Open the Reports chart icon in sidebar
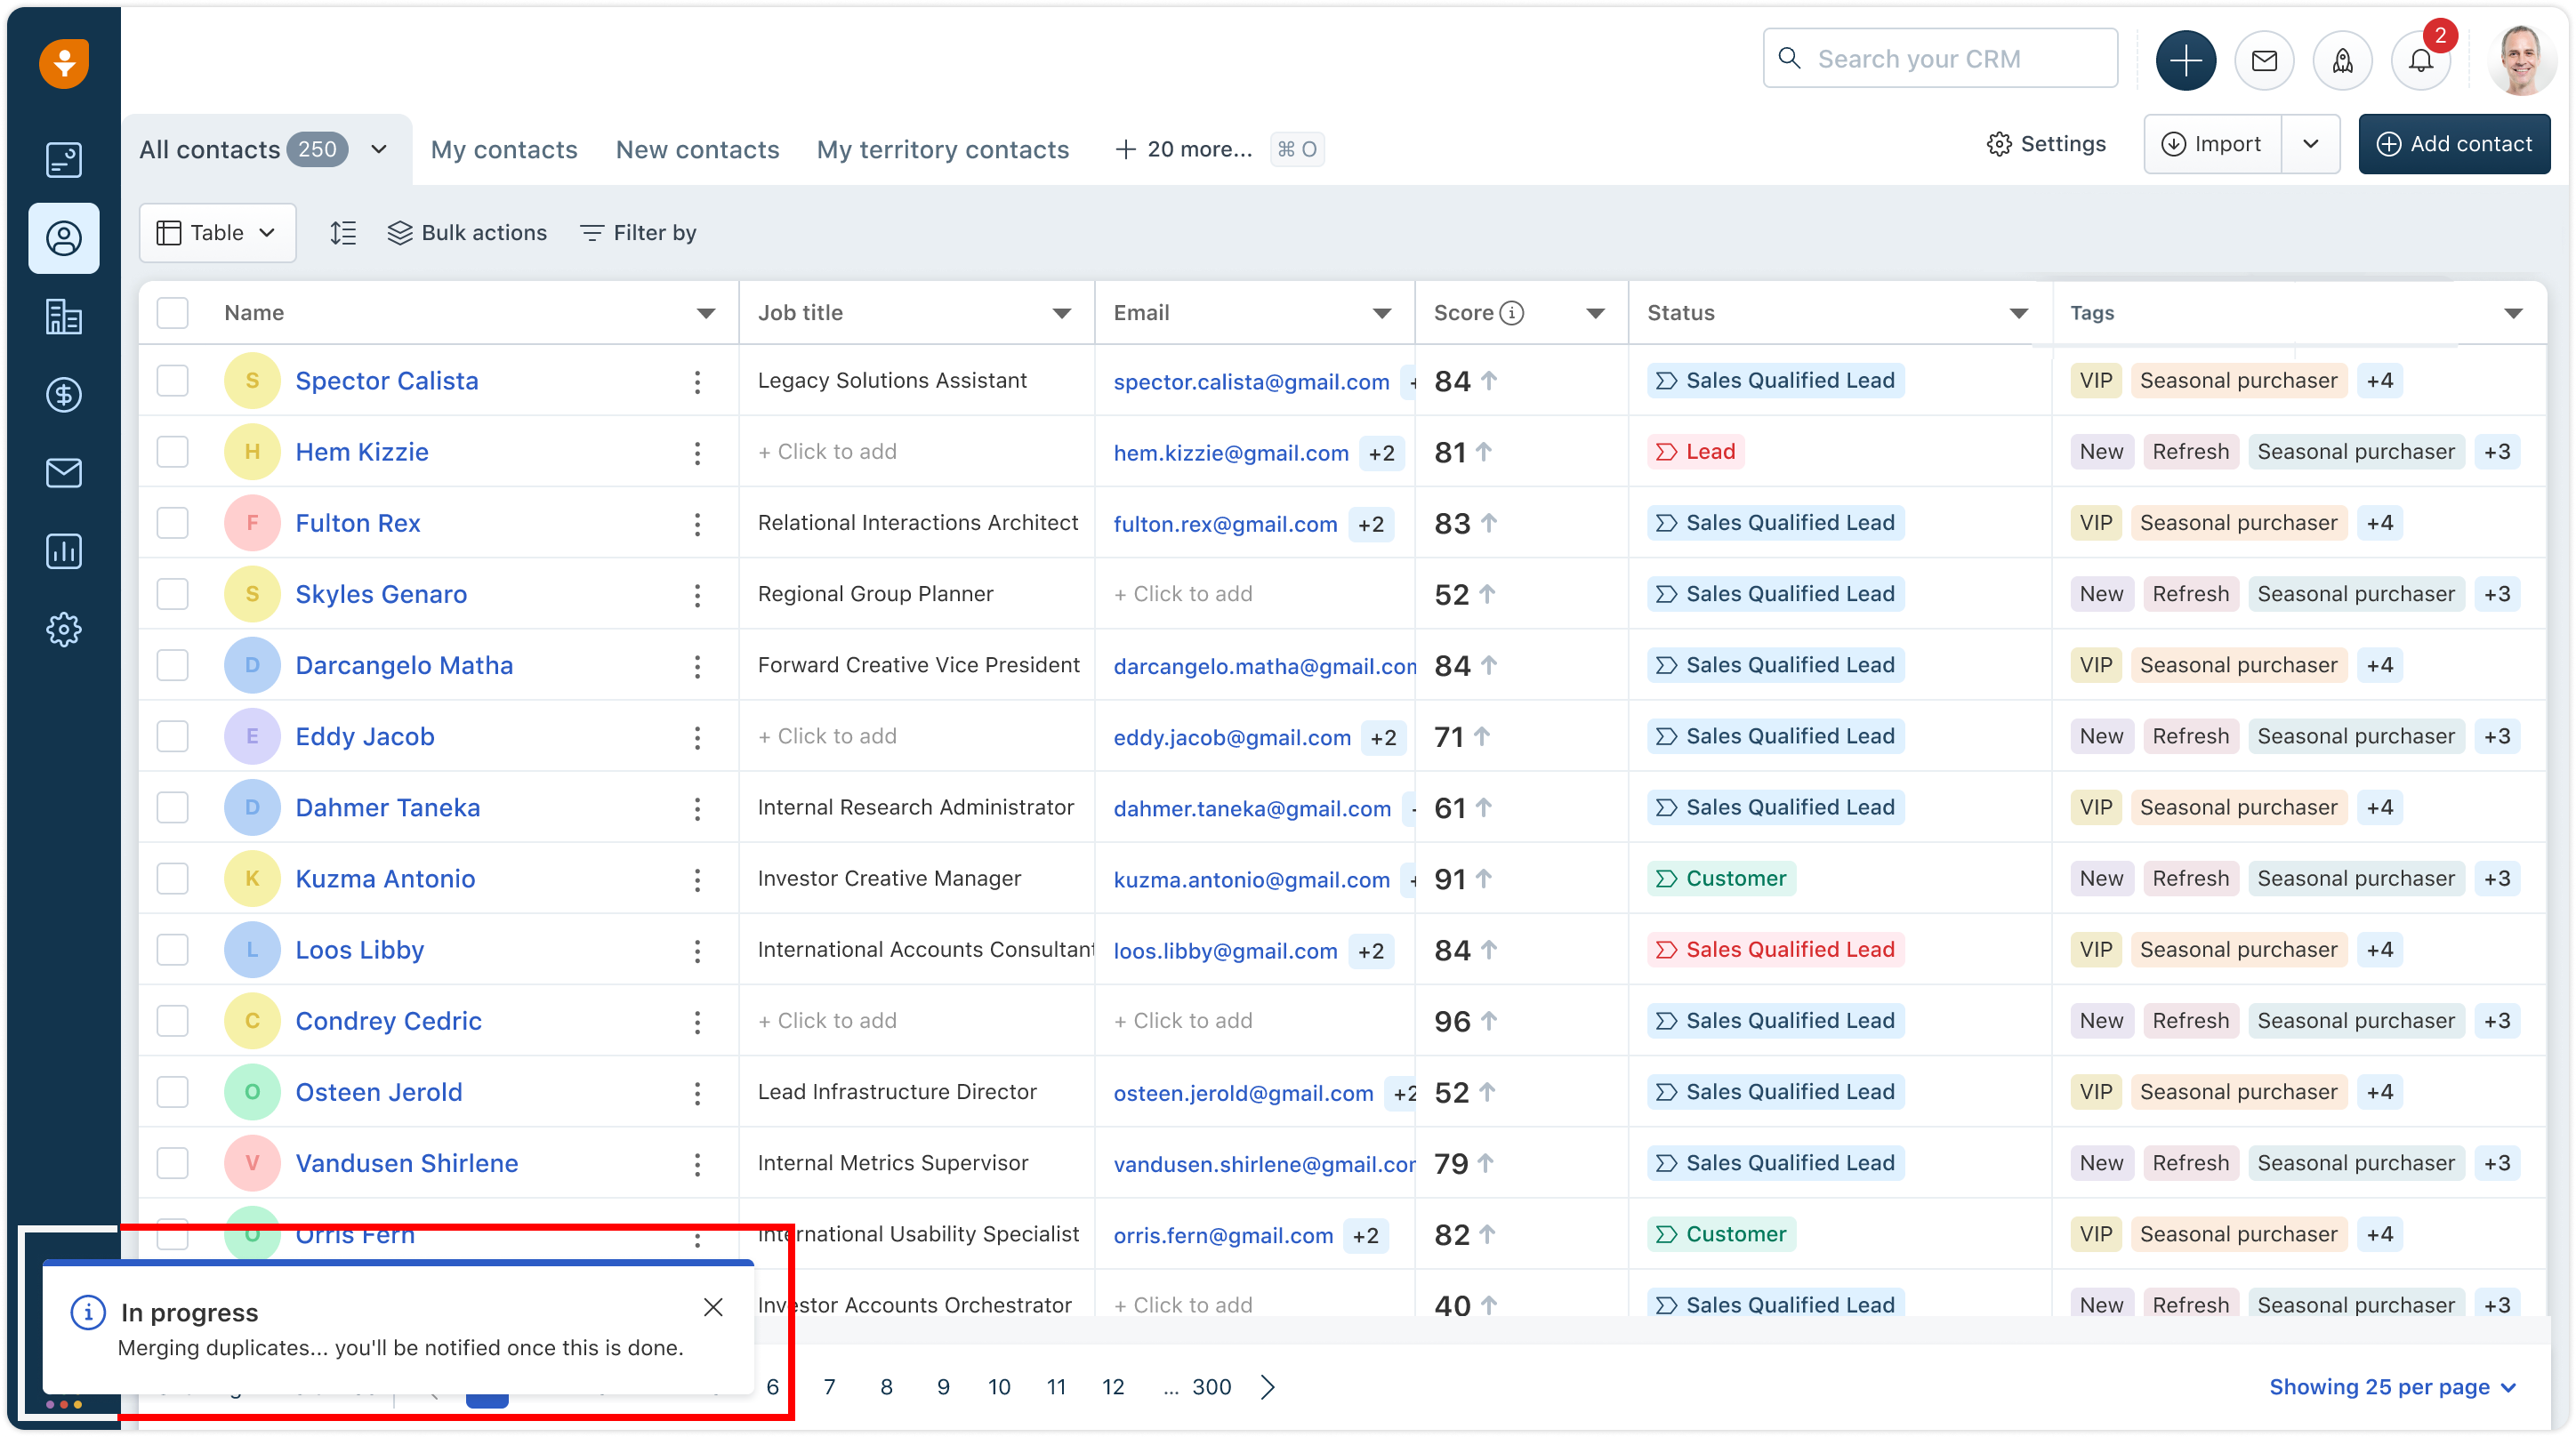 click(x=64, y=551)
